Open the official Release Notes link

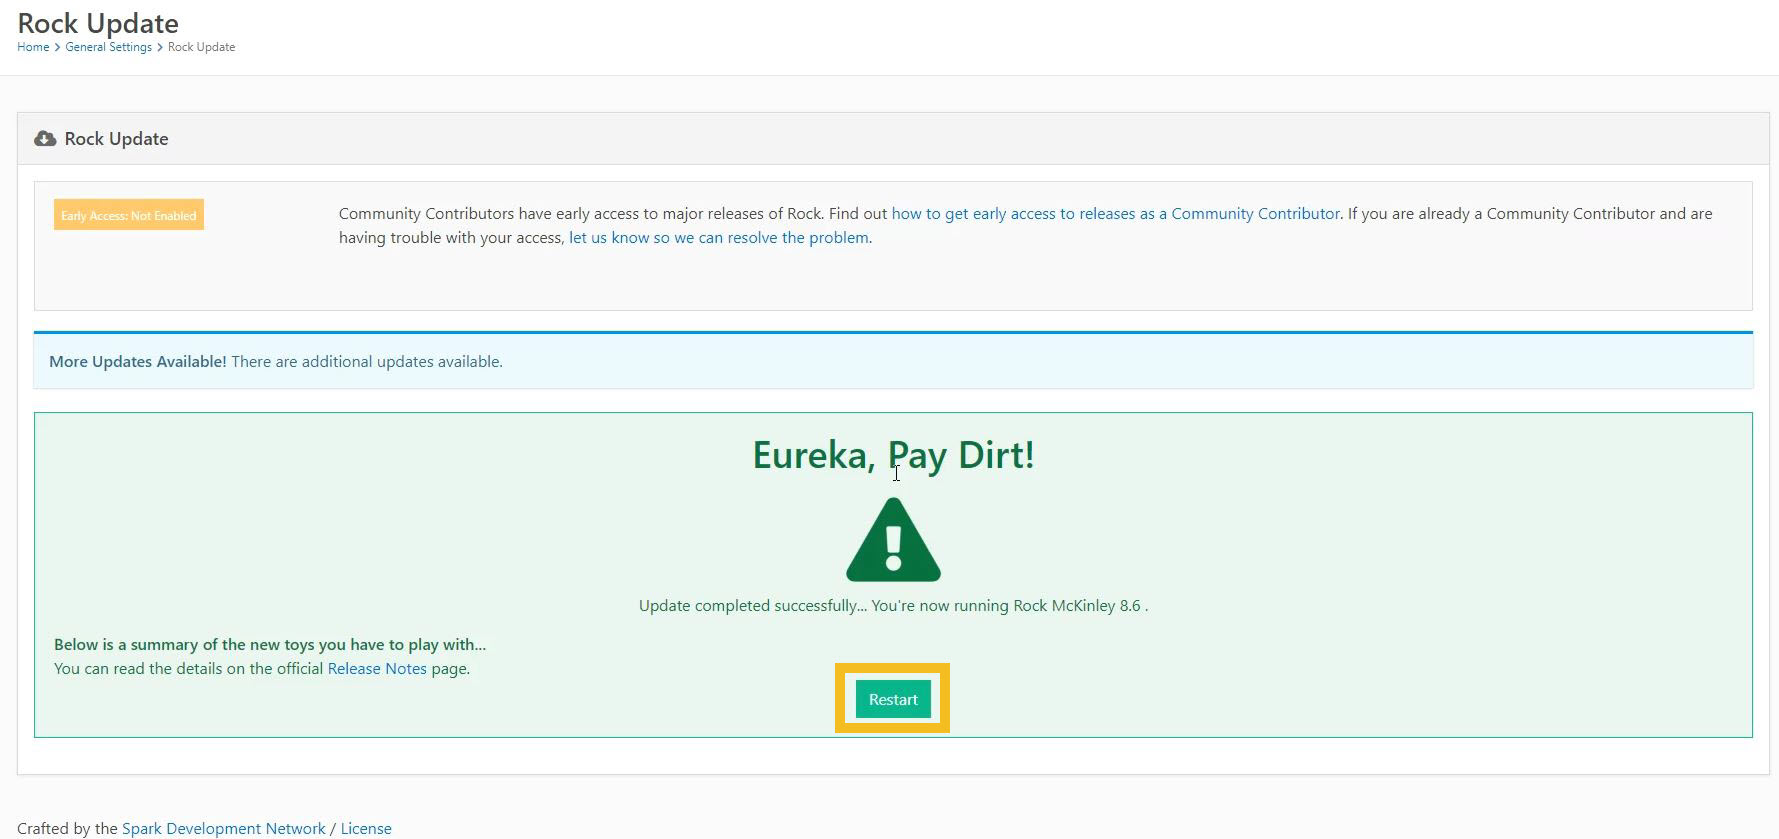(x=377, y=668)
